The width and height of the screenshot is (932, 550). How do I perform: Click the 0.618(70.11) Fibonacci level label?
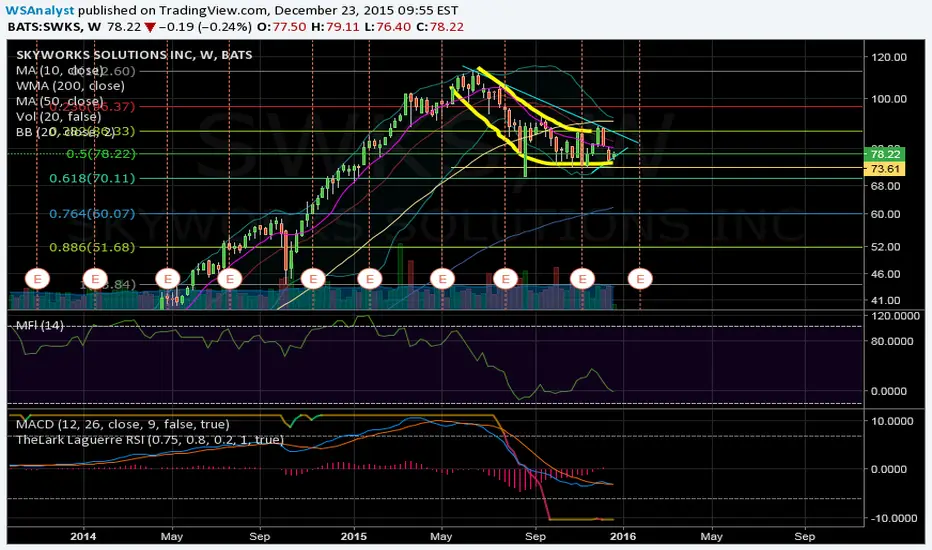tap(92, 178)
